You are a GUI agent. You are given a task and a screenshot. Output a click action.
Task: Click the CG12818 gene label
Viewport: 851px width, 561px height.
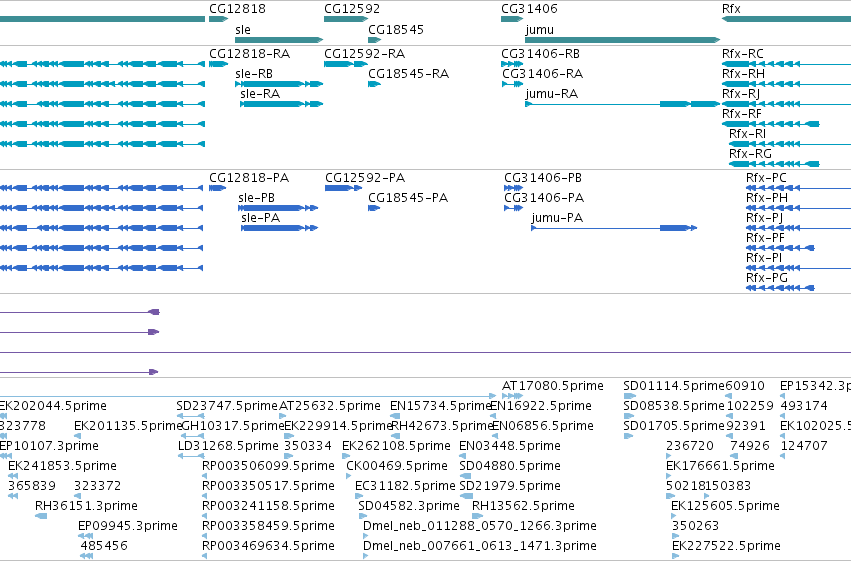coord(237,9)
